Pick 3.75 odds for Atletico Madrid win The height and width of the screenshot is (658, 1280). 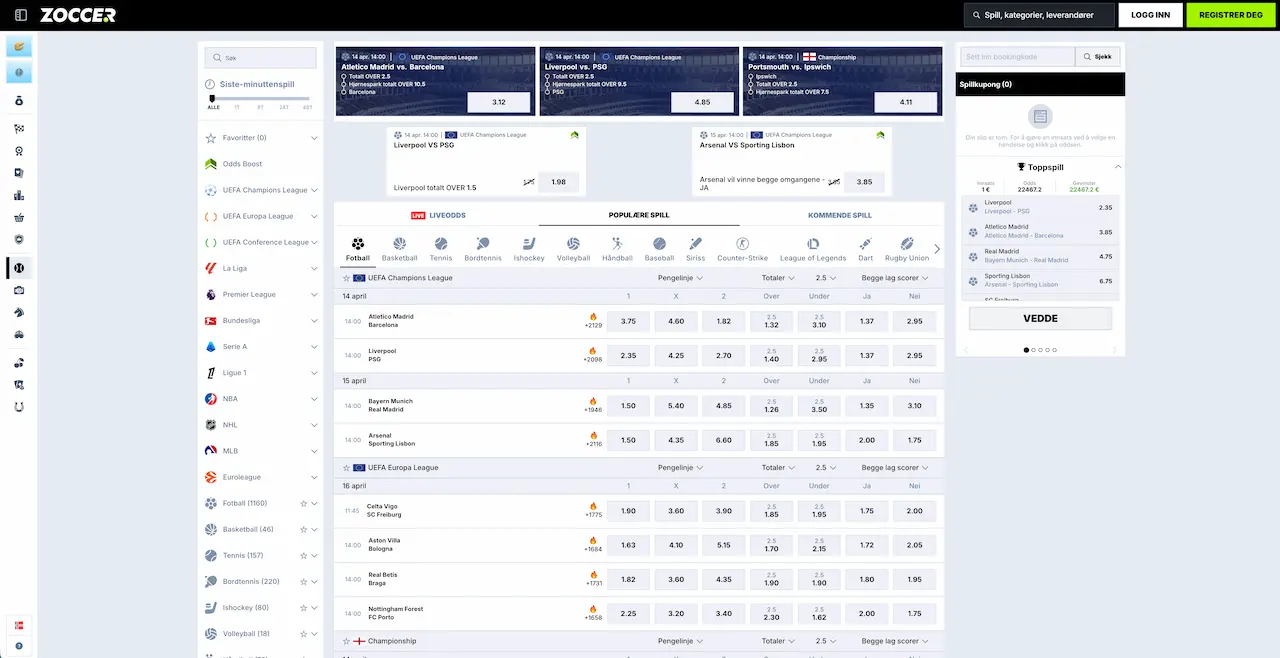tap(628, 321)
